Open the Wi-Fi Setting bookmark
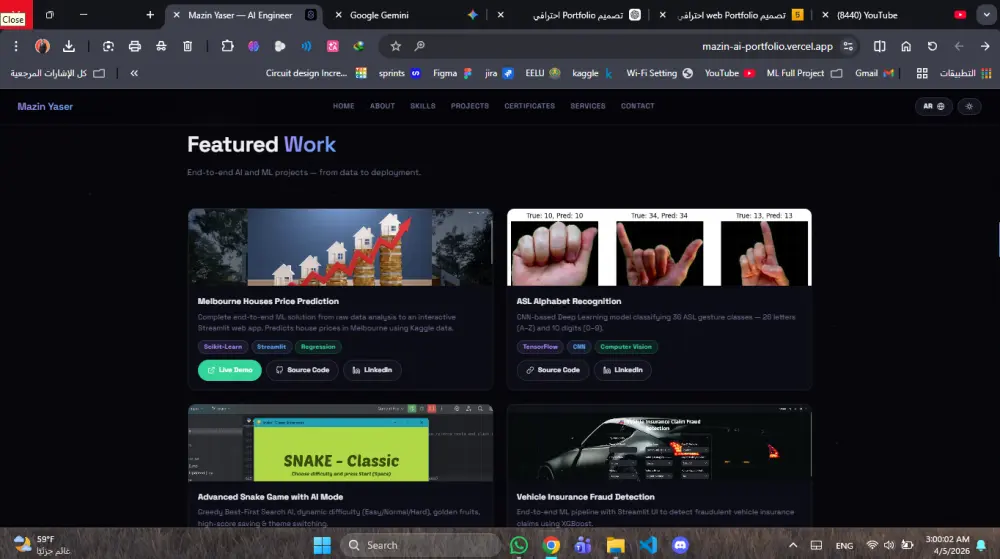 point(659,73)
